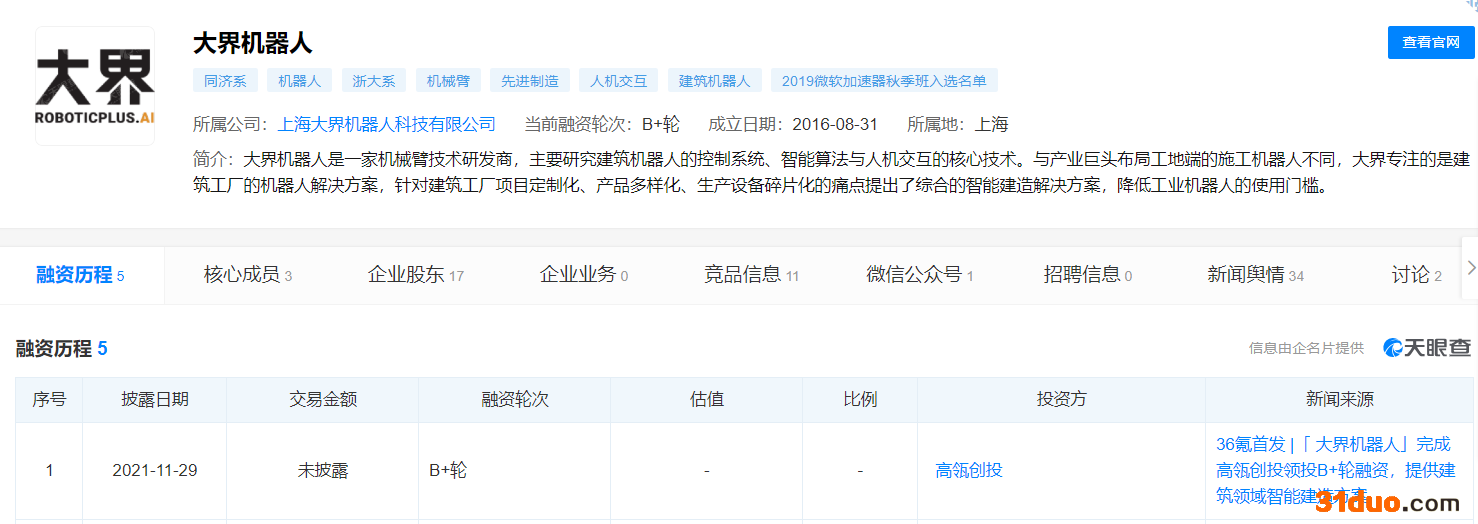Open the 高瓴创投 investor link
The width and height of the screenshot is (1478, 524).
click(x=969, y=470)
